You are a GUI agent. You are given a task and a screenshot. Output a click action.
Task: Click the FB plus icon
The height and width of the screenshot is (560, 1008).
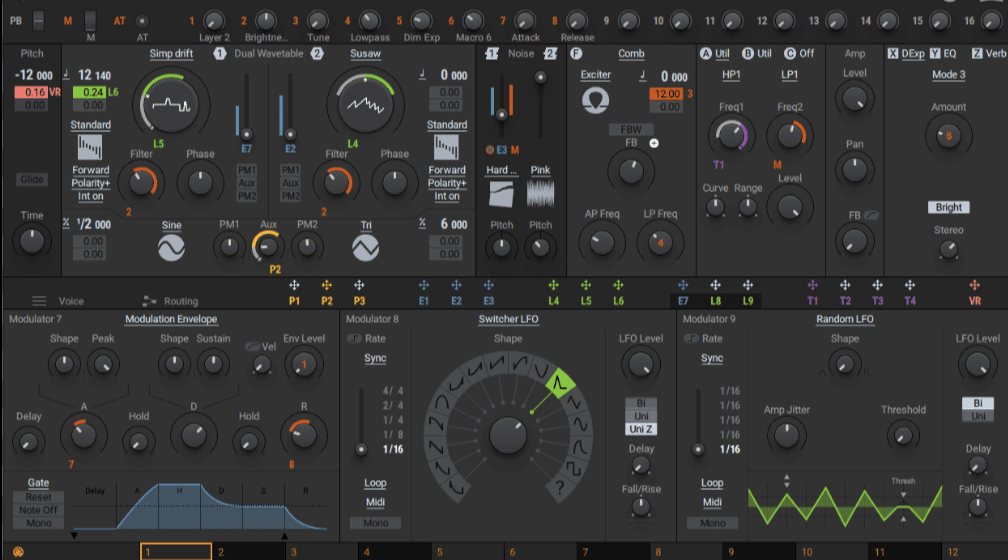tap(654, 143)
